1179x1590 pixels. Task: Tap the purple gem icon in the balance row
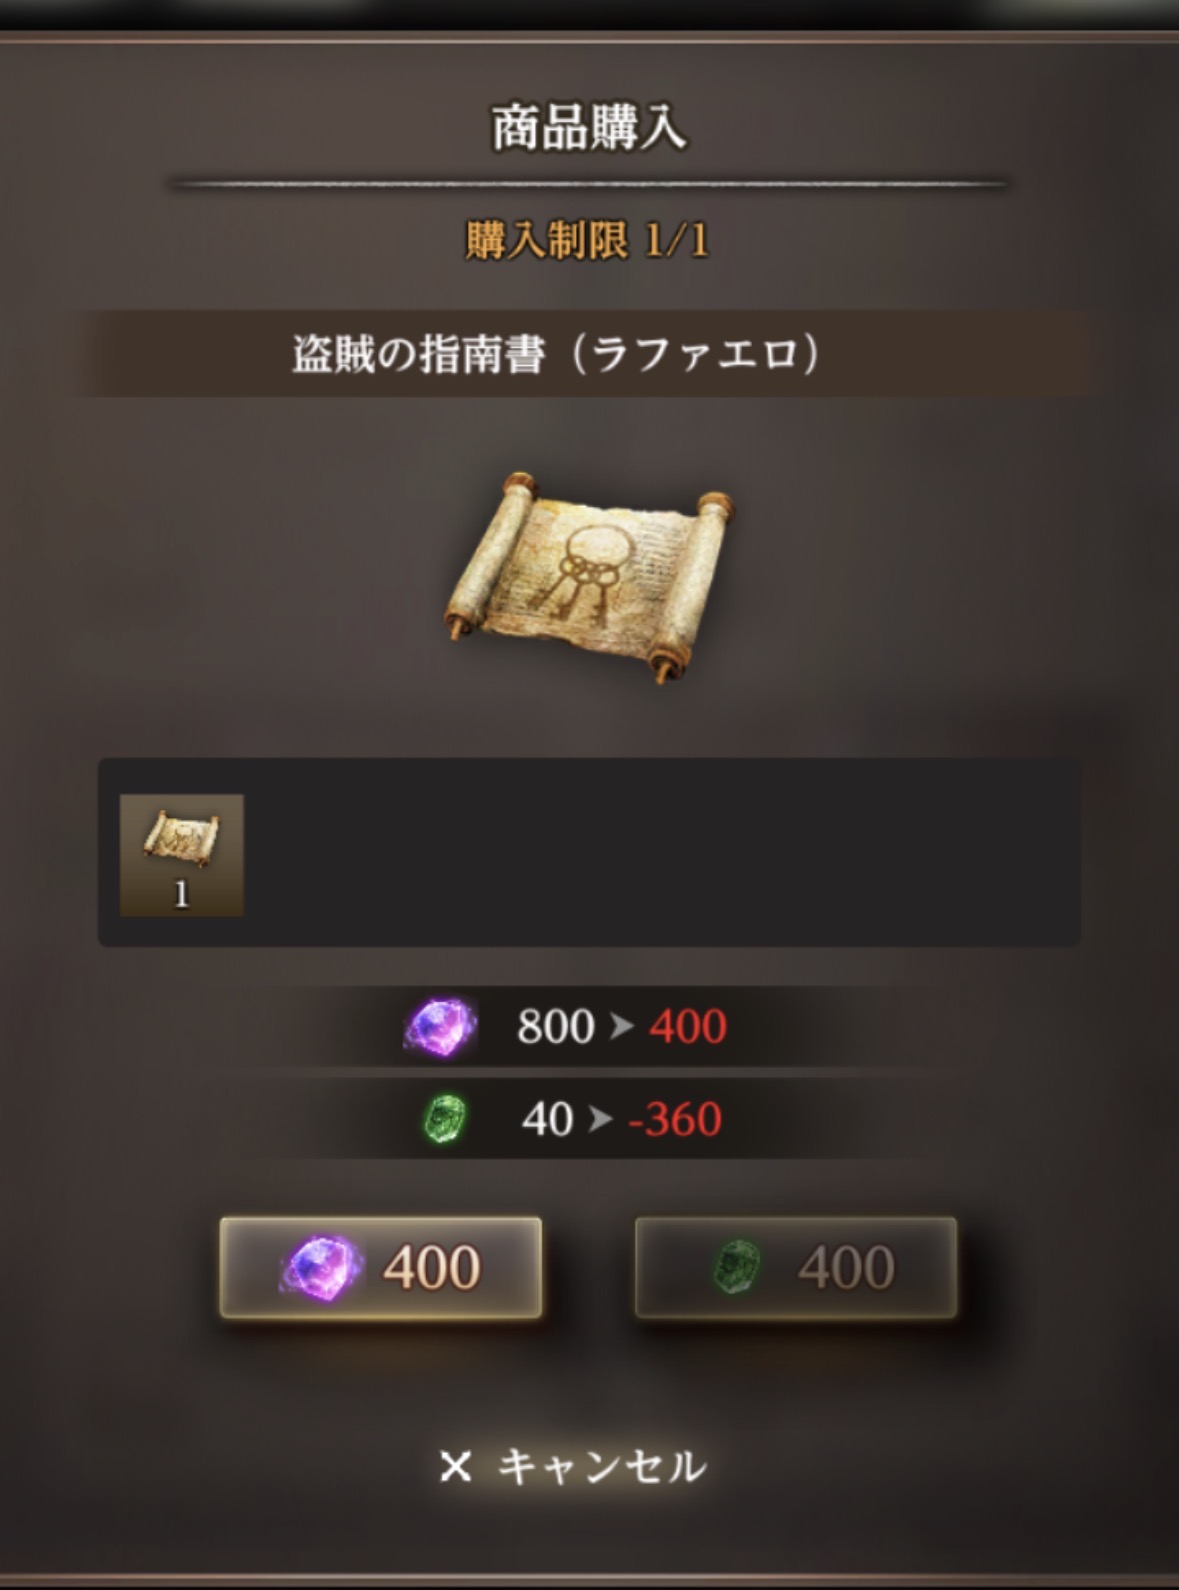(x=440, y=1026)
